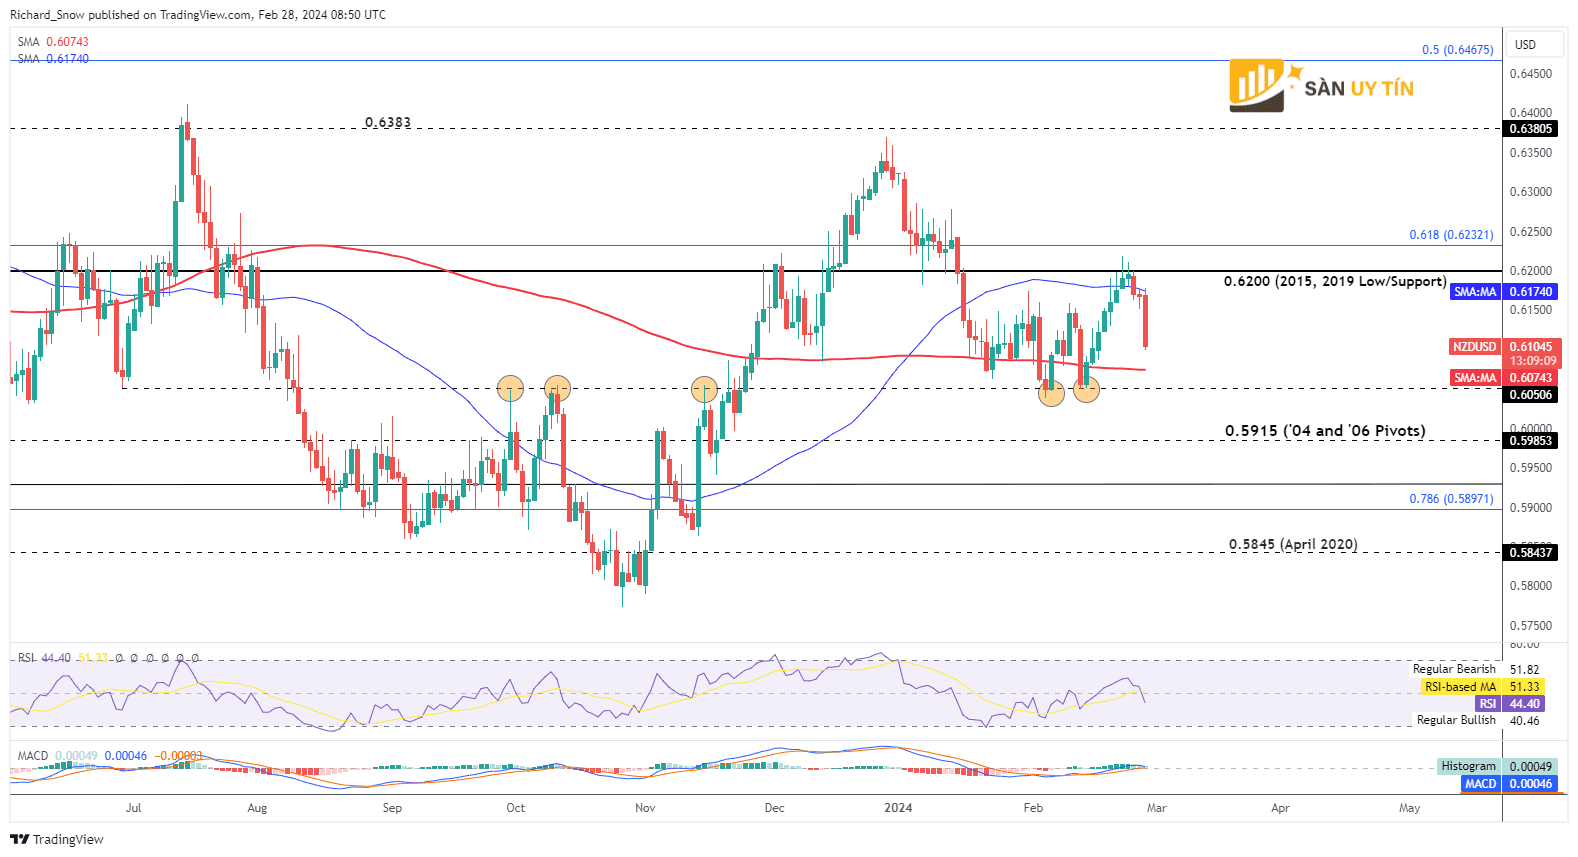Click the orange -0.00003 MACD legend value
The height and width of the screenshot is (857, 1578).
point(178,756)
